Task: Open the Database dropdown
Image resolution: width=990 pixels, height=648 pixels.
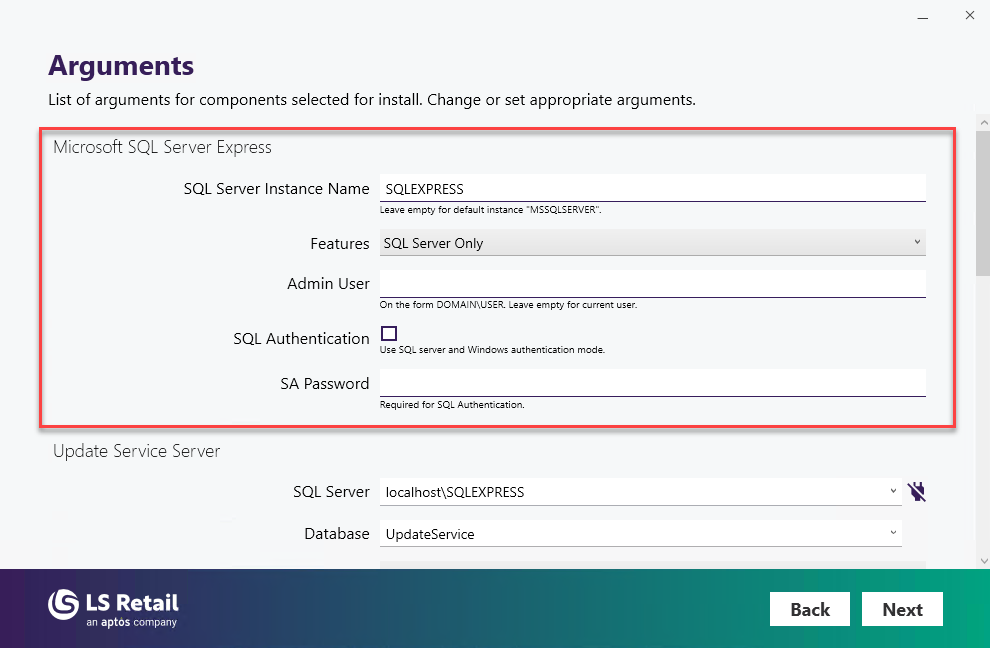Action: coord(892,533)
